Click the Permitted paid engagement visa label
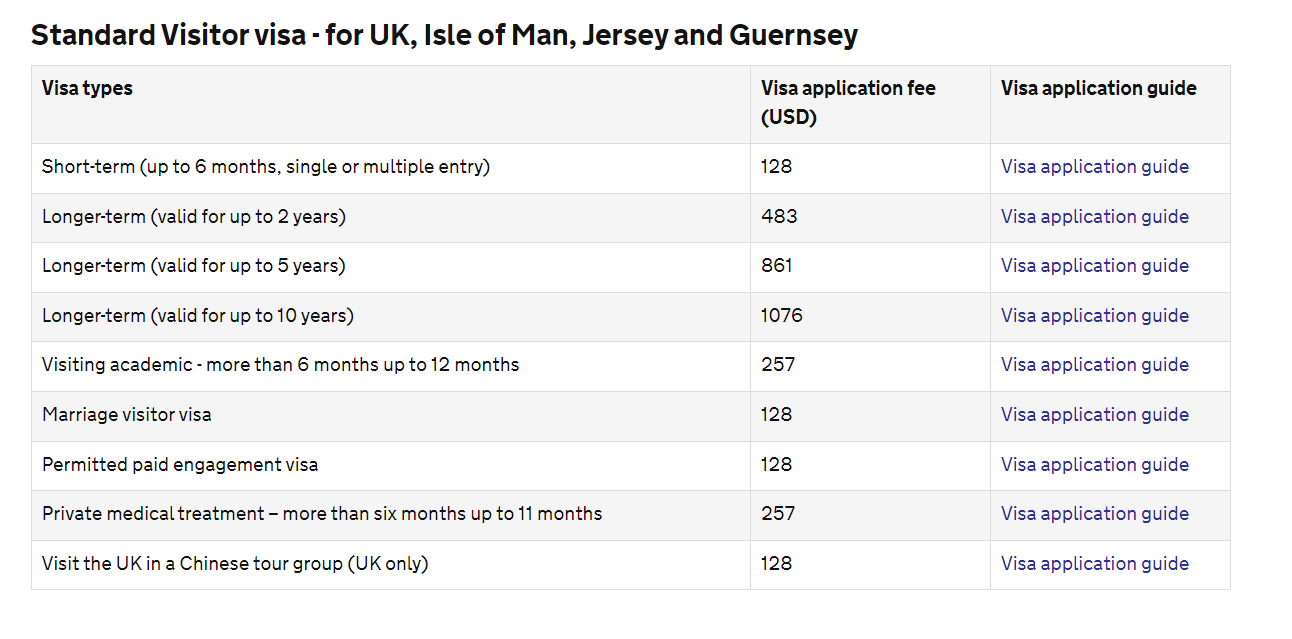The image size is (1292, 639). (180, 465)
